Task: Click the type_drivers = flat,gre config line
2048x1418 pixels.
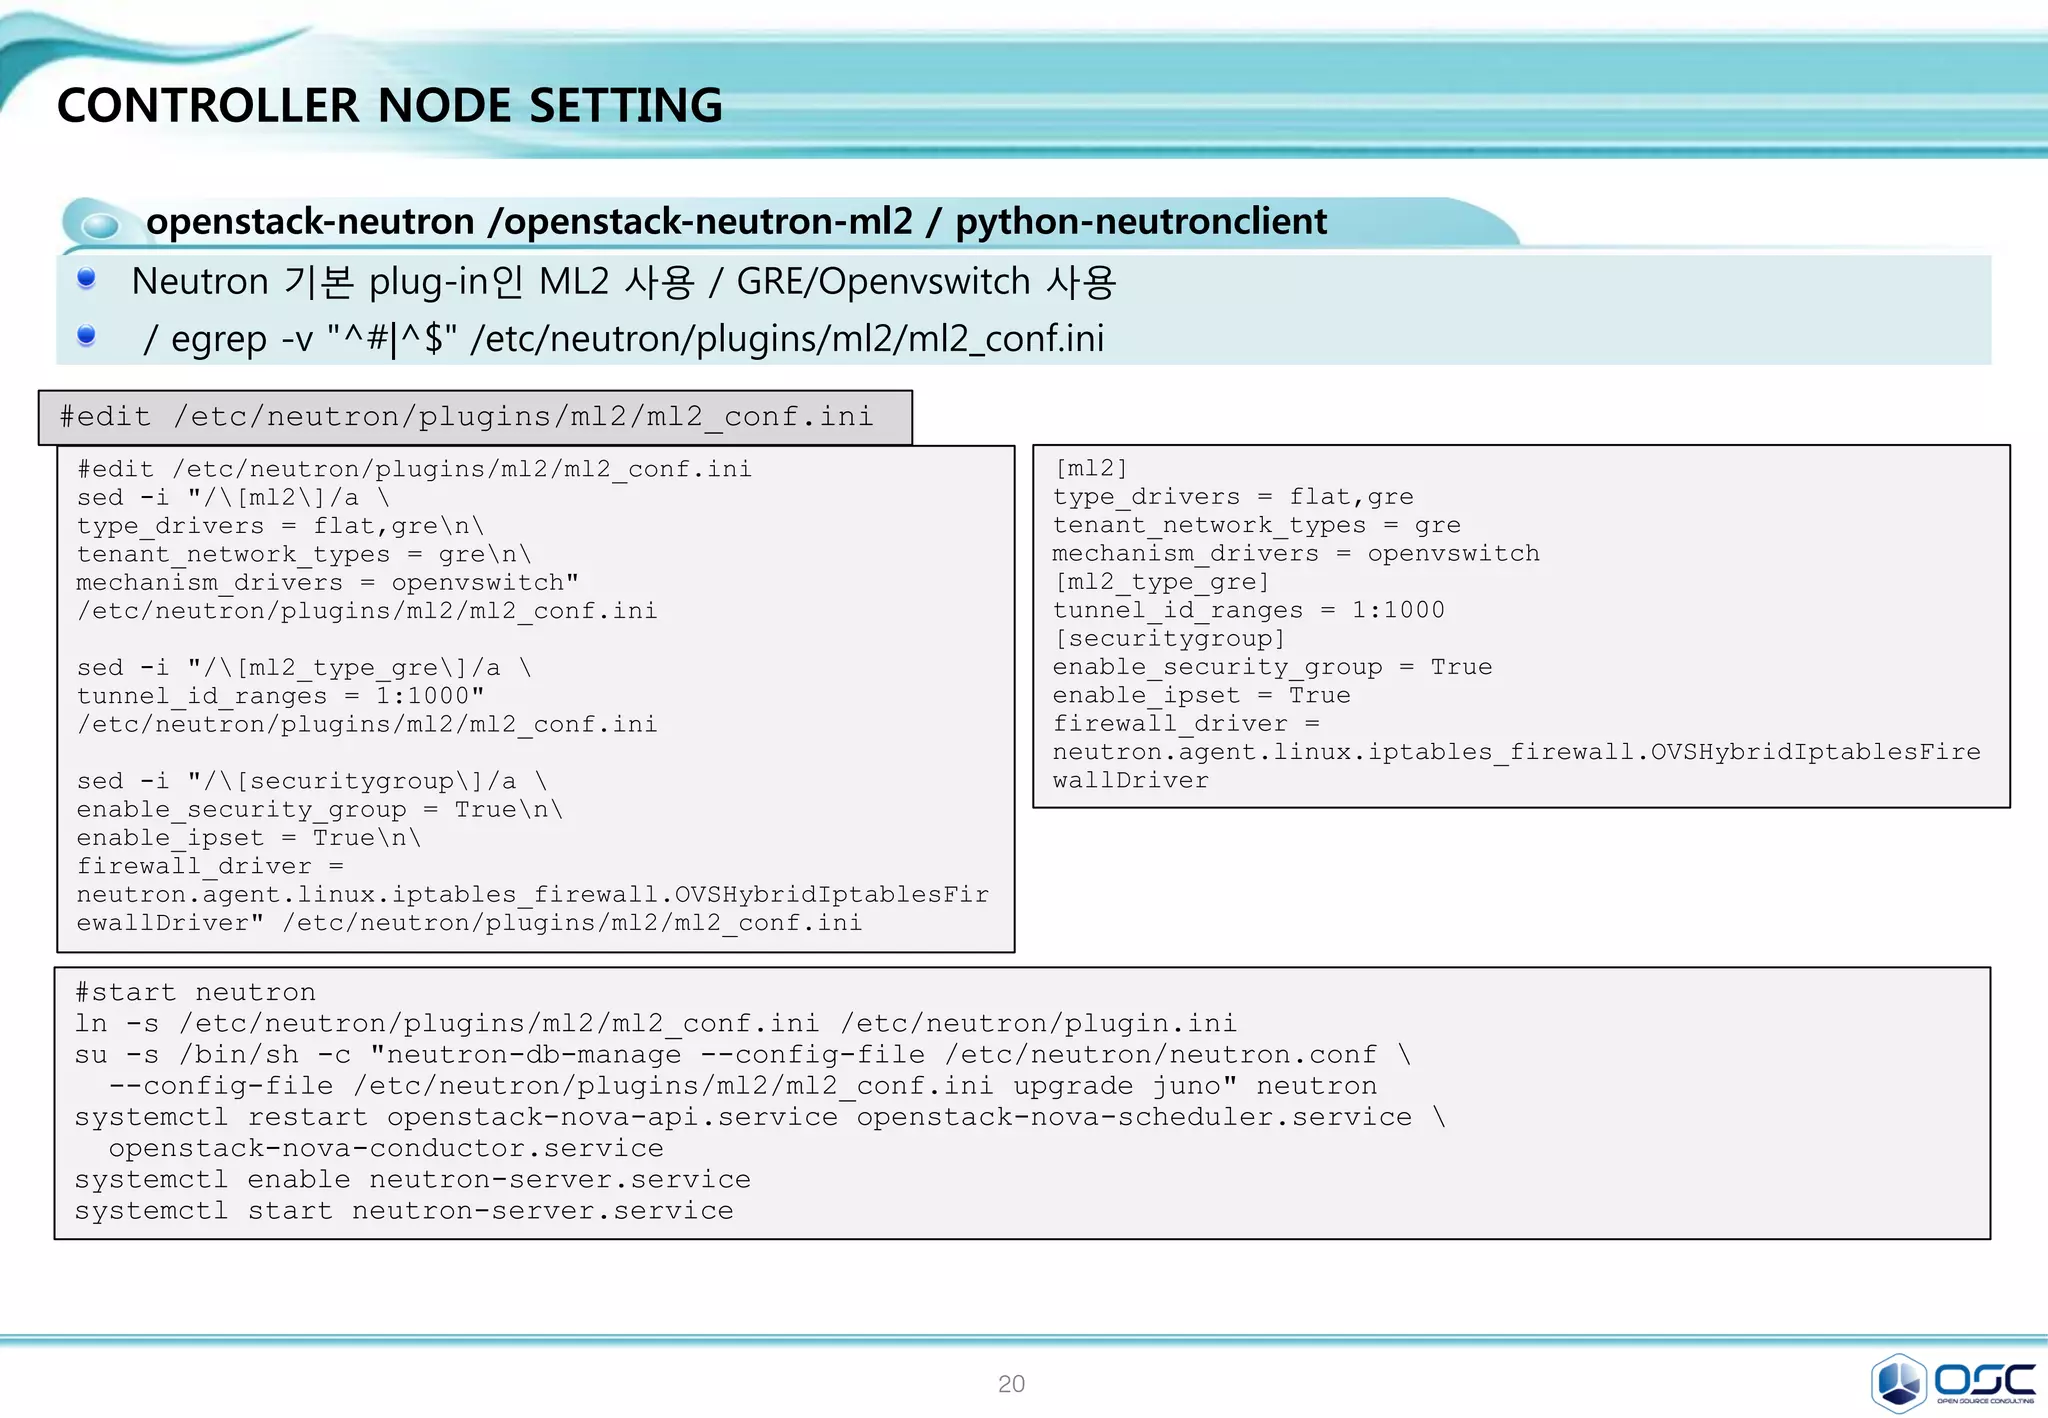Action: pyautogui.click(x=1232, y=497)
